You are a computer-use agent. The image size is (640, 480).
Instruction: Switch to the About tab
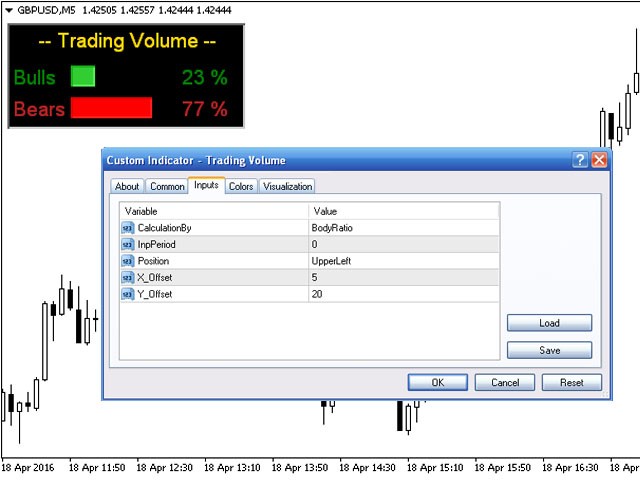[127, 186]
